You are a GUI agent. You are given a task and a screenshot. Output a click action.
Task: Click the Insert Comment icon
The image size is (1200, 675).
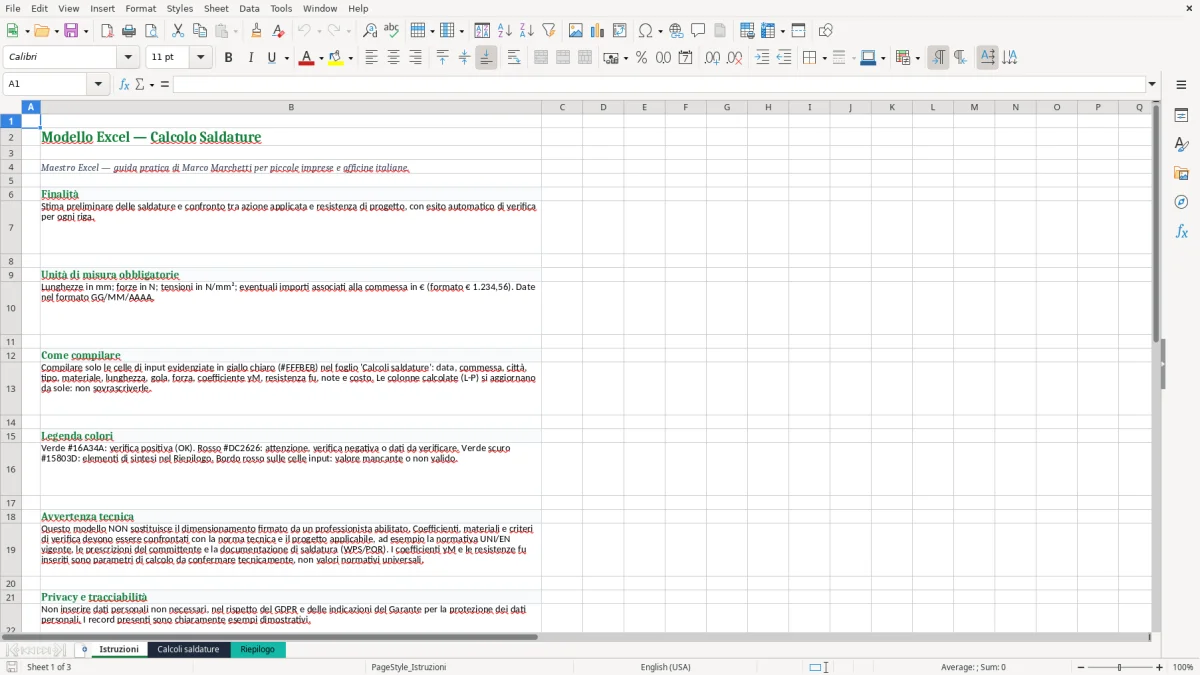(x=698, y=31)
